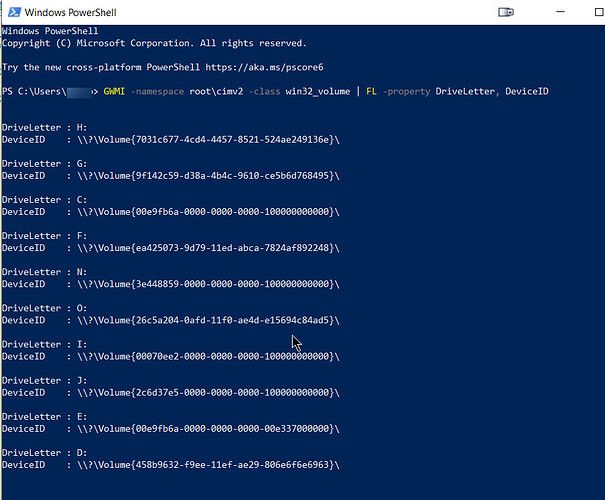
Task: Click the DriveLetter C: line
Action: click(x=44, y=200)
